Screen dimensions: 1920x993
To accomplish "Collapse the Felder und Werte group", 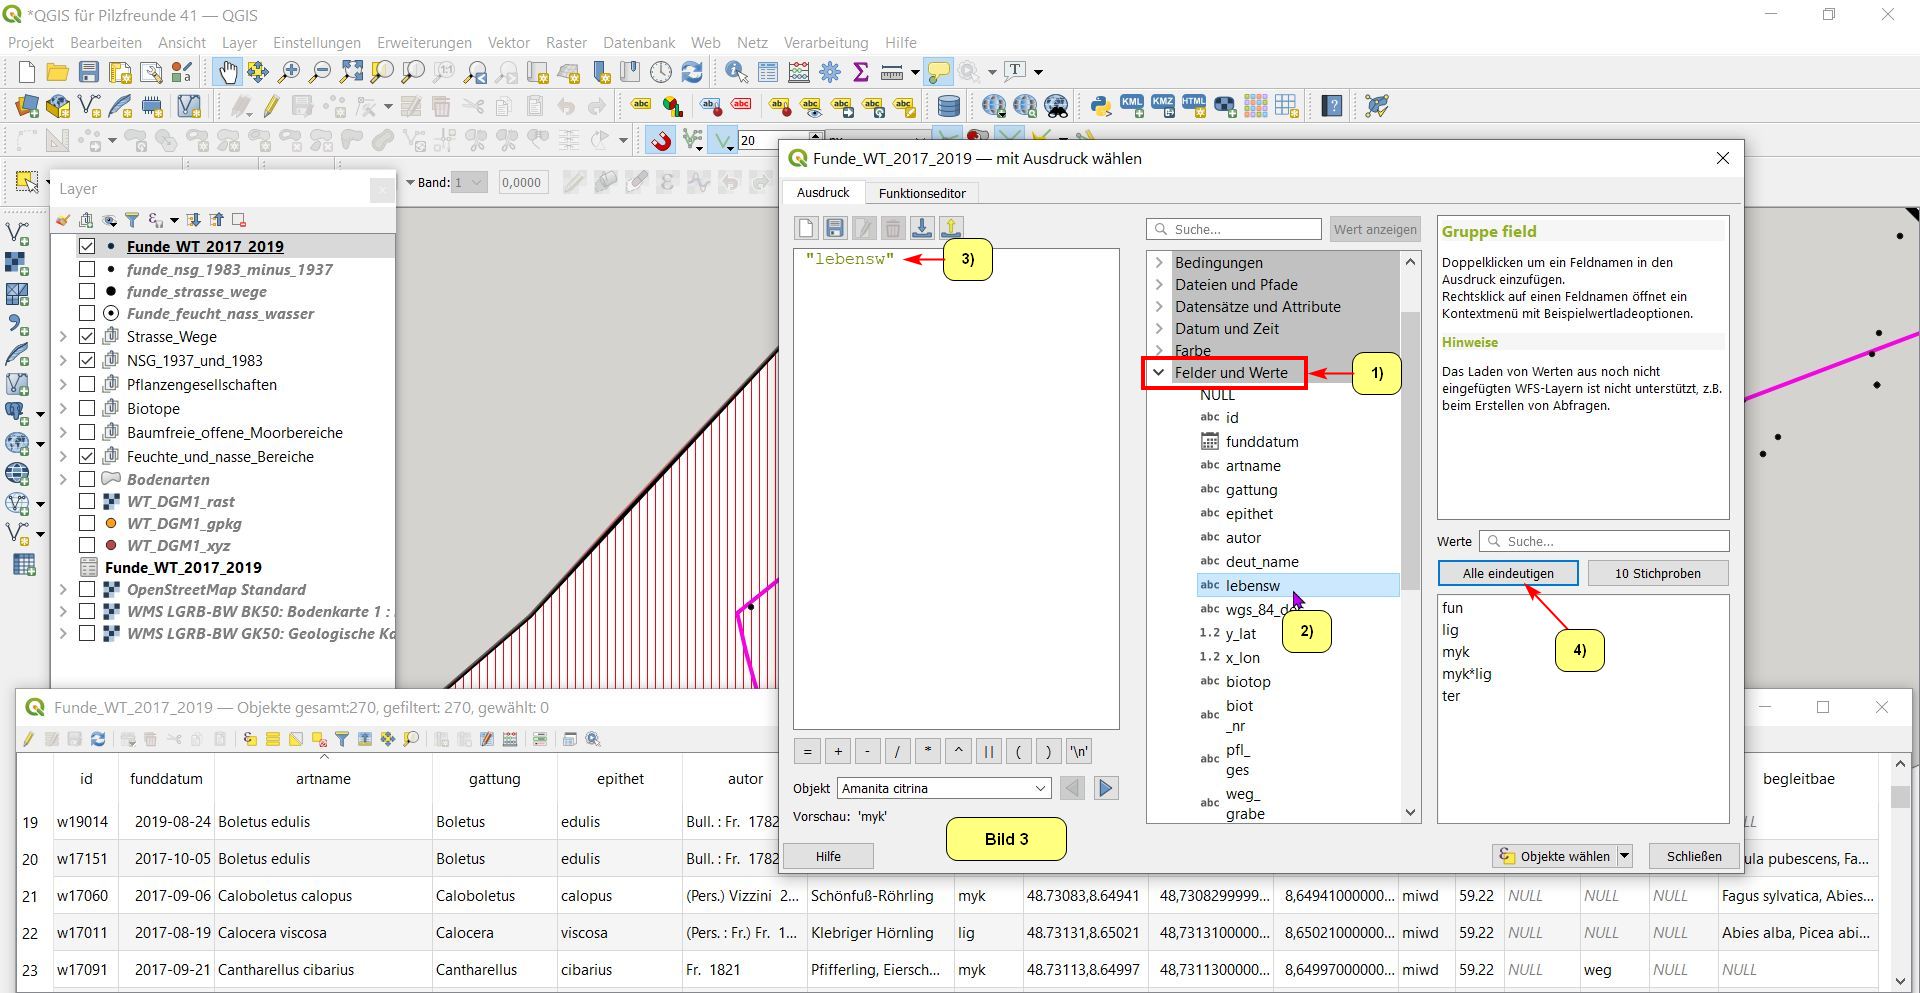I will 1159,373.
